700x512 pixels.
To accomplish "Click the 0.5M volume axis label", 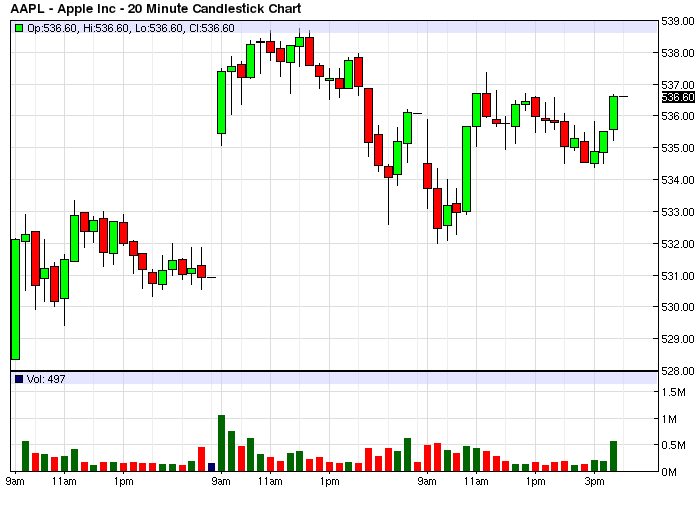I will pos(673,445).
